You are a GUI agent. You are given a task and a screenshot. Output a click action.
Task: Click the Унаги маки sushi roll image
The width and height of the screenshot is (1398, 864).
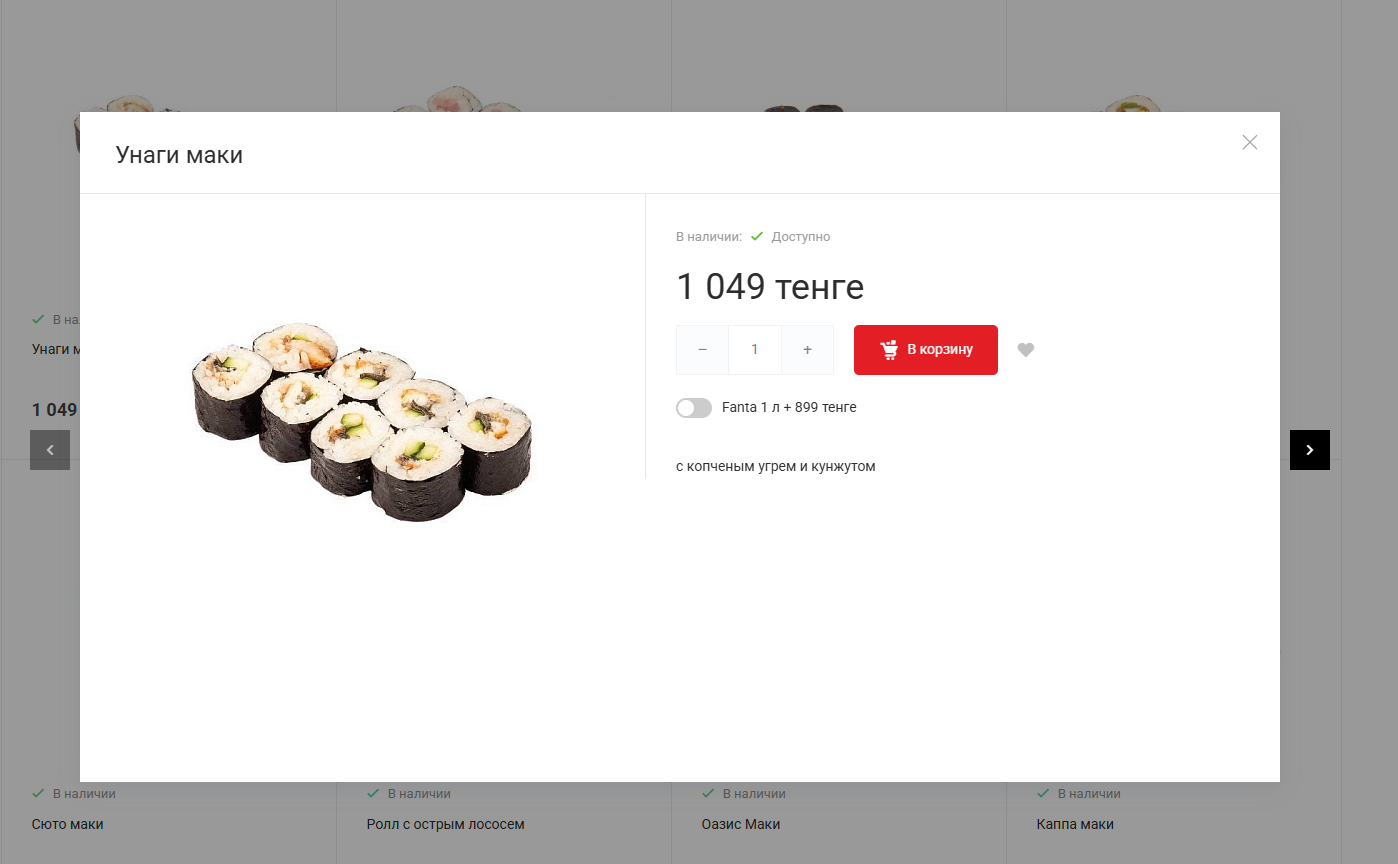point(362,422)
